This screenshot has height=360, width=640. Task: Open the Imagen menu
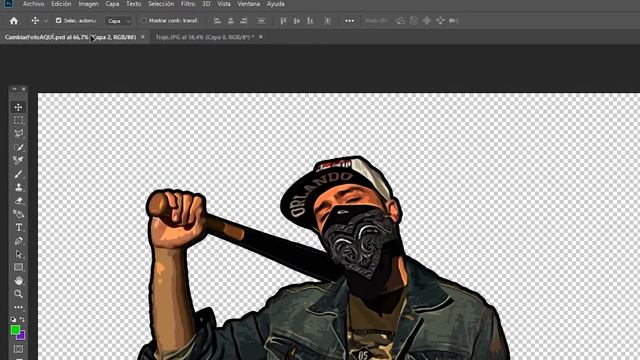click(x=89, y=4)
